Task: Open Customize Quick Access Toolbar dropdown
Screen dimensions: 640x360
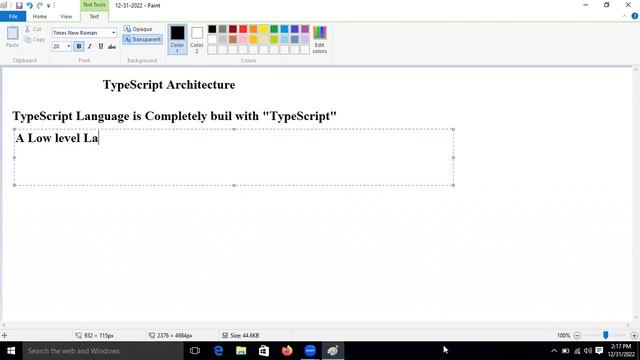Action: pos(48,6)
